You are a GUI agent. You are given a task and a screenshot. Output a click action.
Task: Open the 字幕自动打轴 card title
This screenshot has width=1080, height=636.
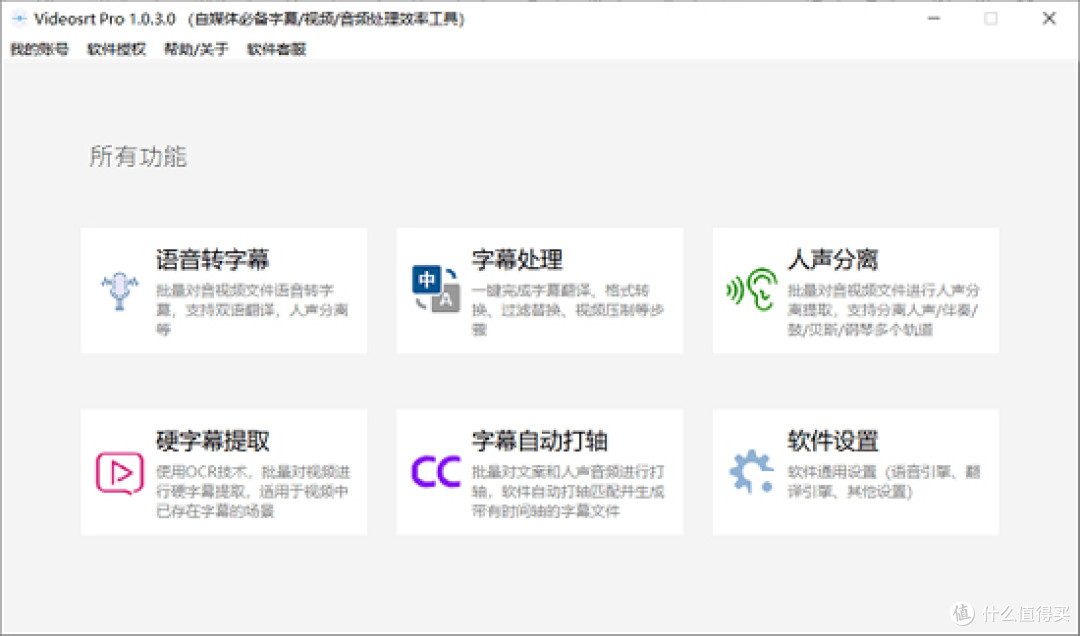[x=539, y=441]
